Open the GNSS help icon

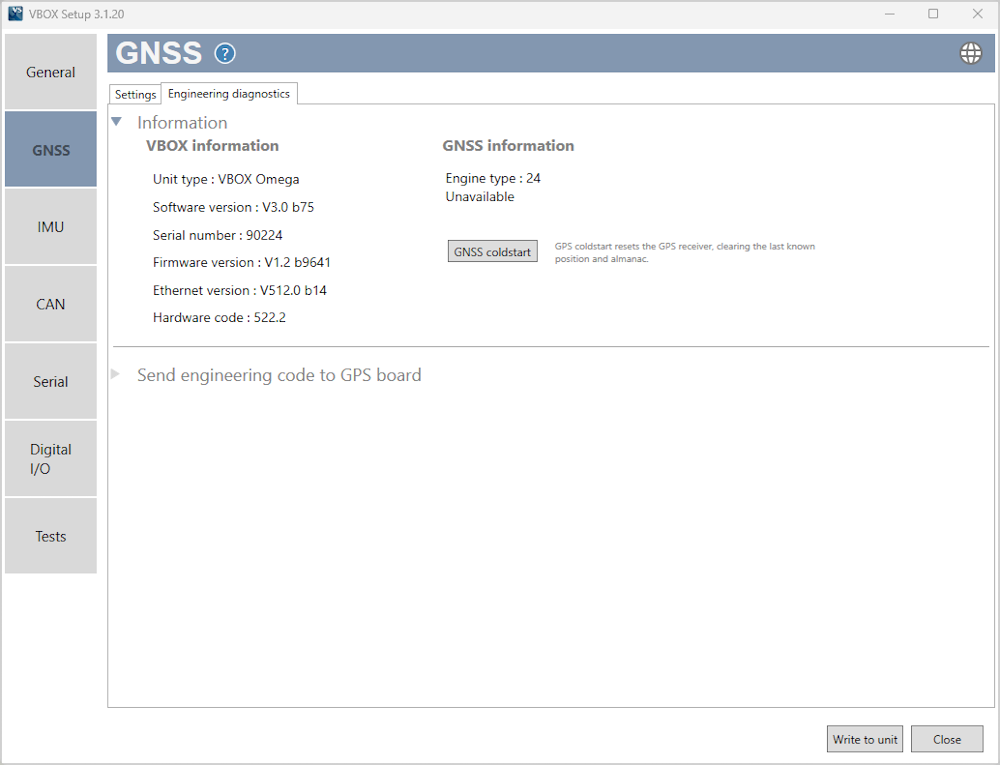click(224, 54)
